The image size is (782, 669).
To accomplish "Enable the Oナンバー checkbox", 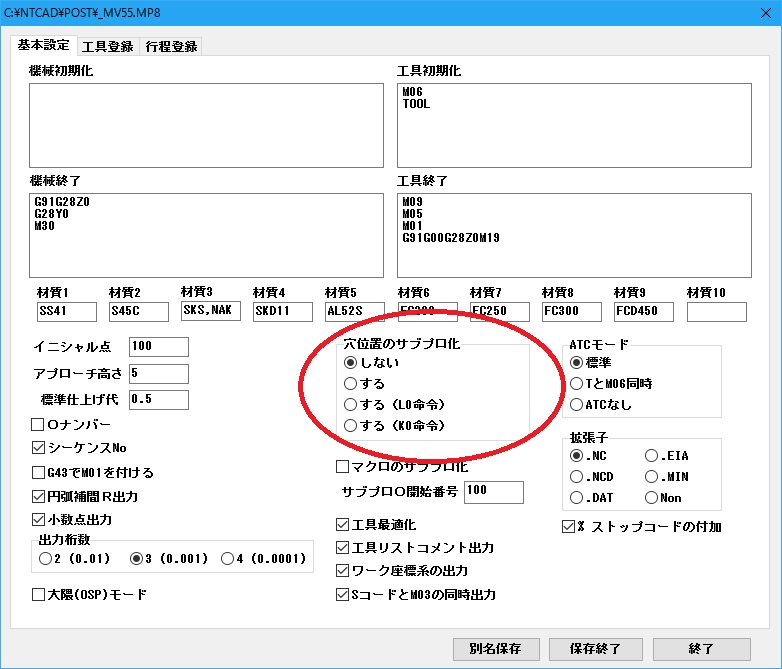I will pos(38,425).
